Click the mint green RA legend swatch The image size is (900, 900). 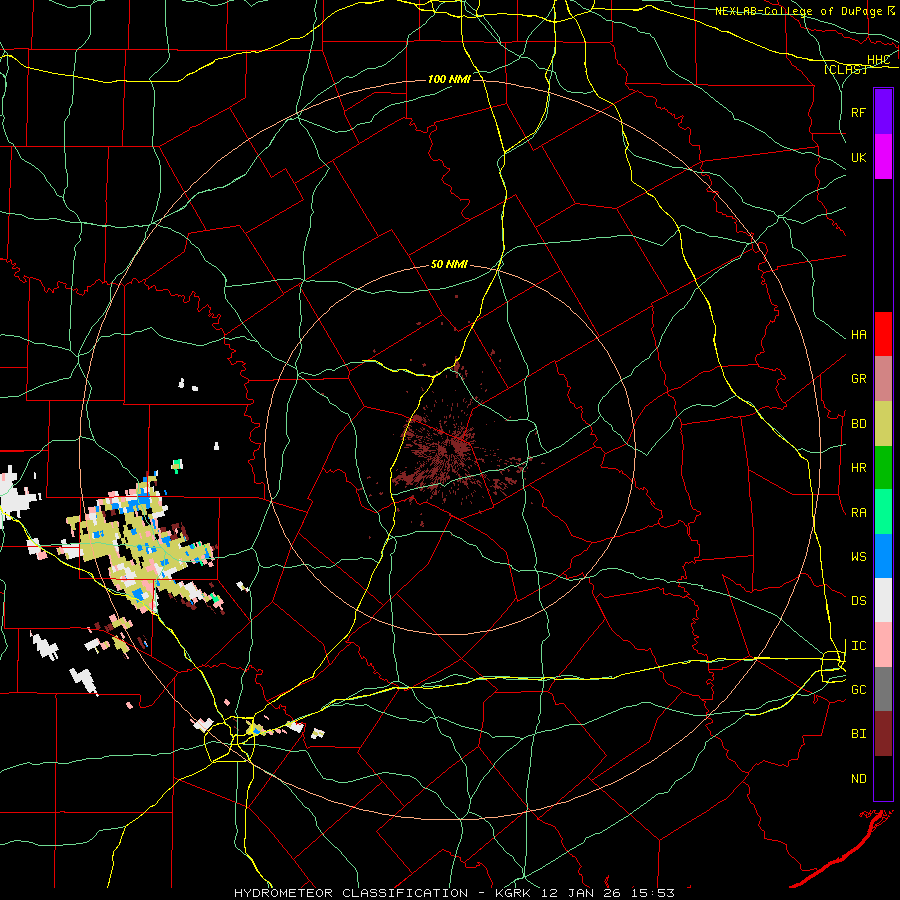click(x=883, y=512)
